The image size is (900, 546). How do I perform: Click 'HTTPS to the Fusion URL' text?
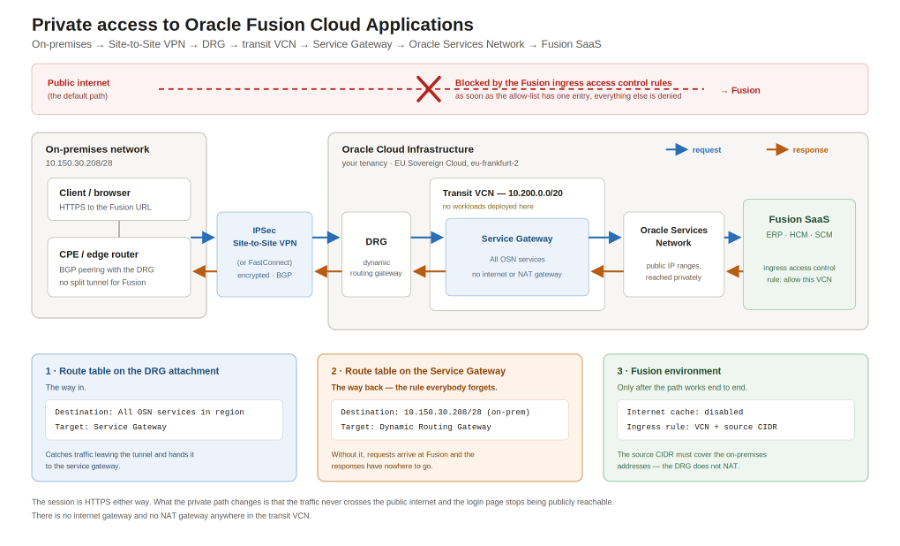(105, 207)
